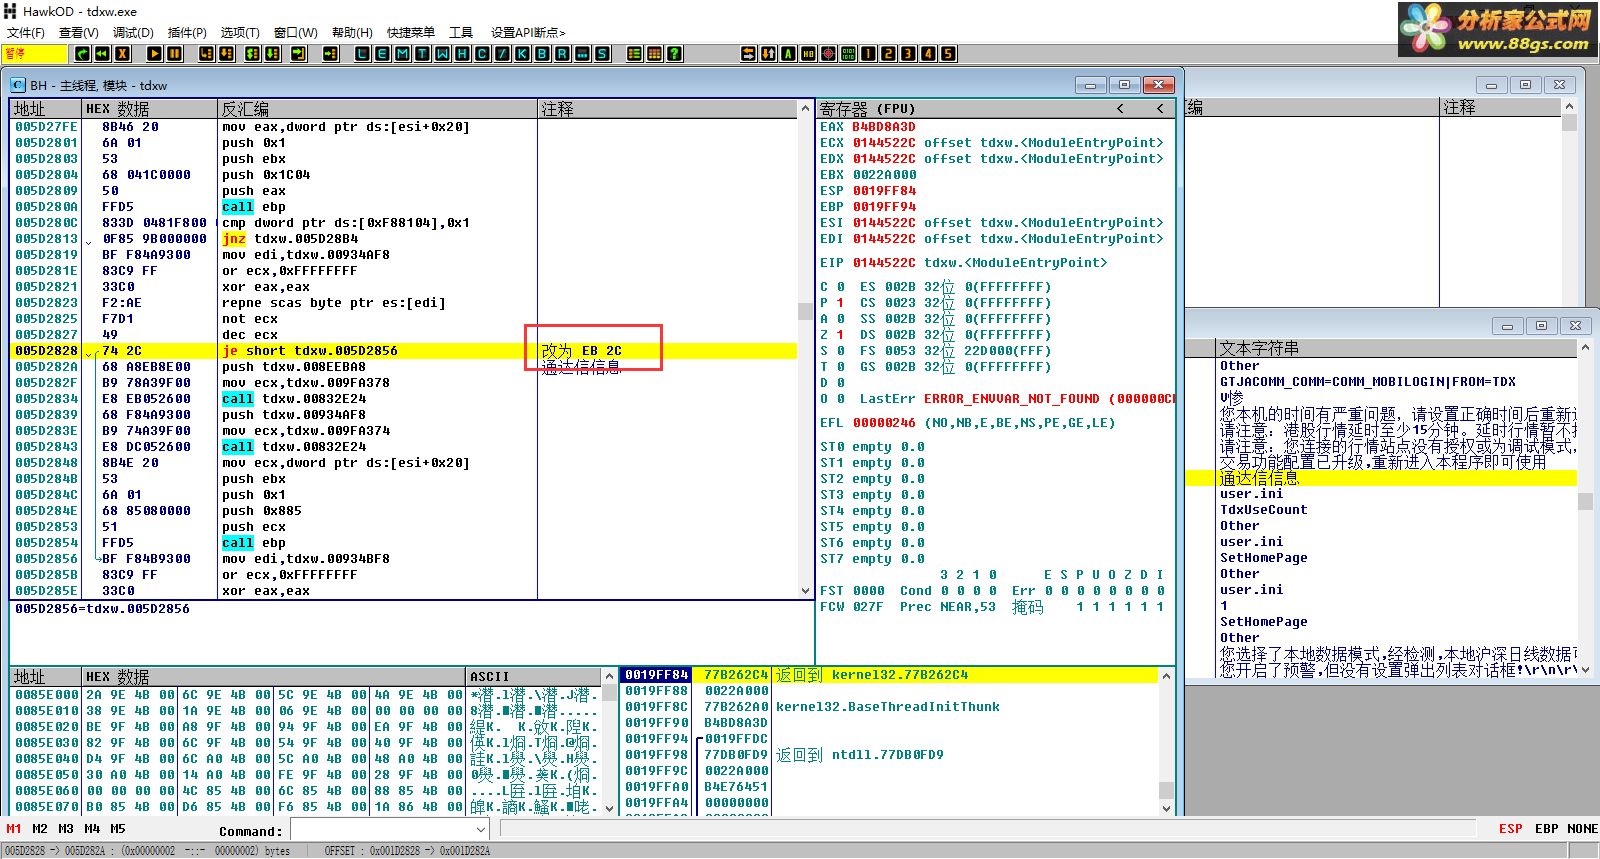Open Call stack (K icon)
The height and width of the screenshot is (859, 1600).
pos(522,54)
